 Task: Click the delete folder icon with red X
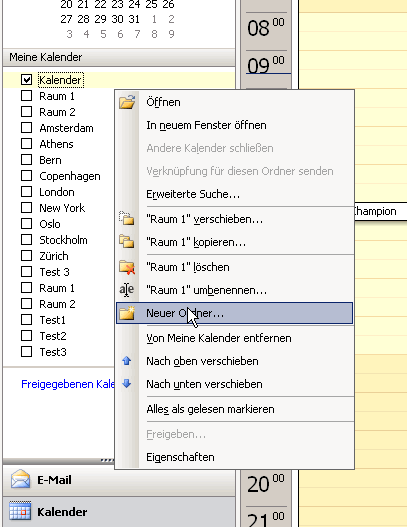coord(127,267)
